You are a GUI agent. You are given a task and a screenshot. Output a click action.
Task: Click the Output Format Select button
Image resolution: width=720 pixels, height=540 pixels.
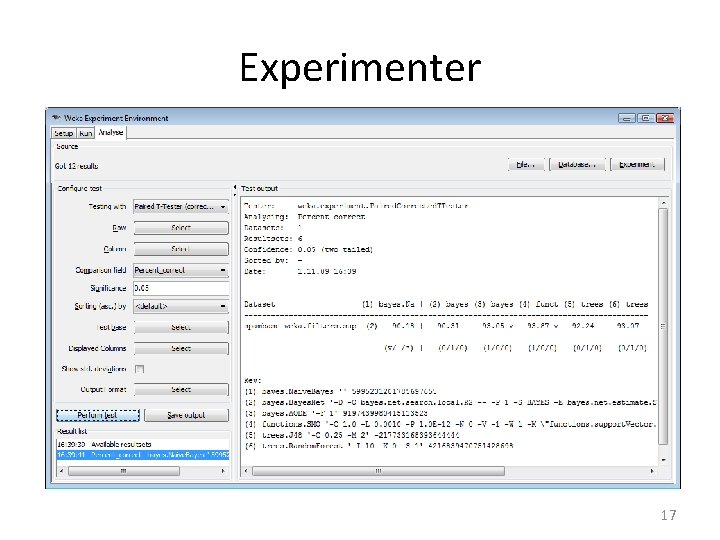coord(181,389)
